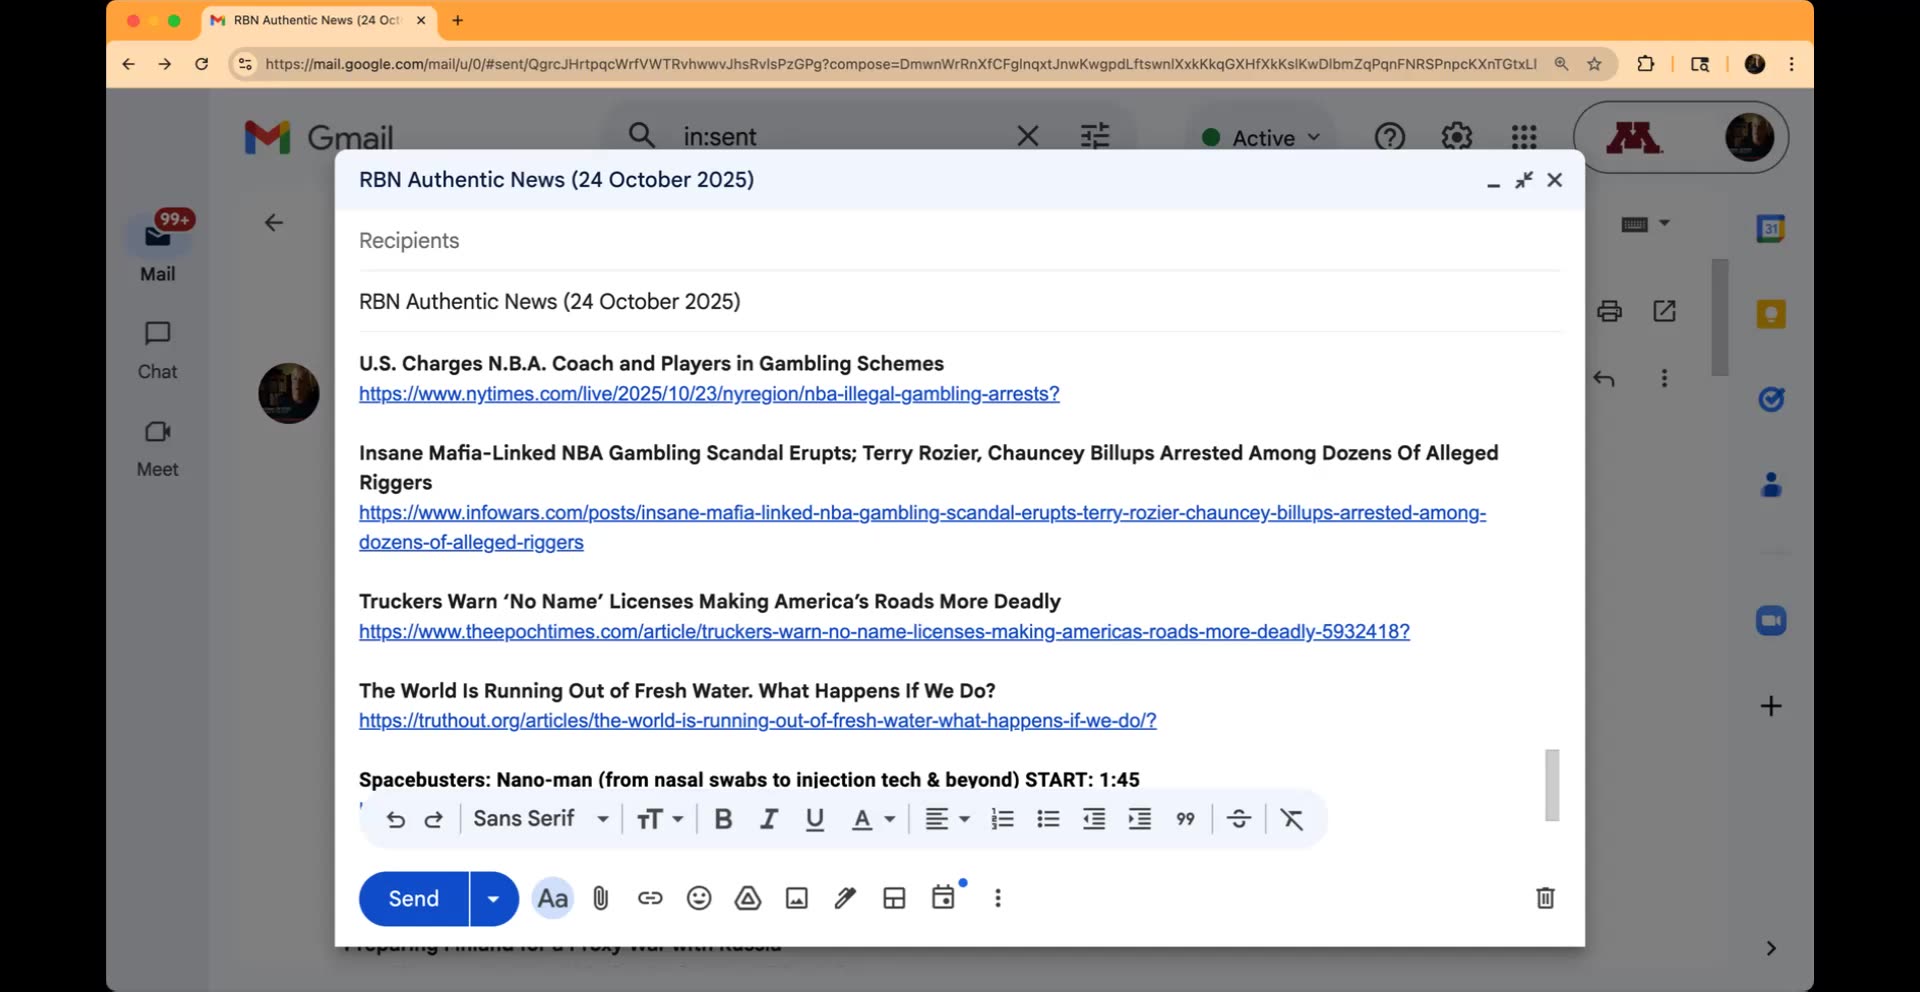The width and height of the screenshot is (1920, 992).
Task: Insert link icon in compose
Action: coord(649,898)
